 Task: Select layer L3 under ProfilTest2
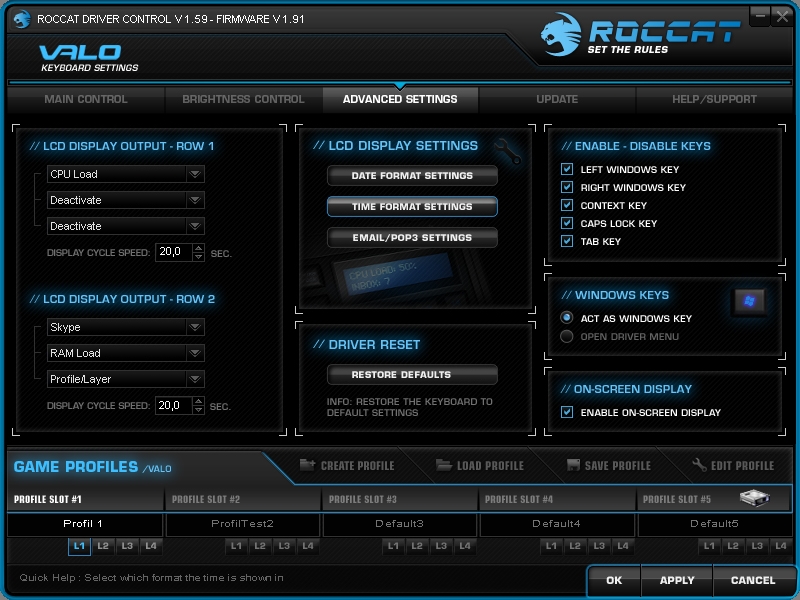tap(284, 546)
